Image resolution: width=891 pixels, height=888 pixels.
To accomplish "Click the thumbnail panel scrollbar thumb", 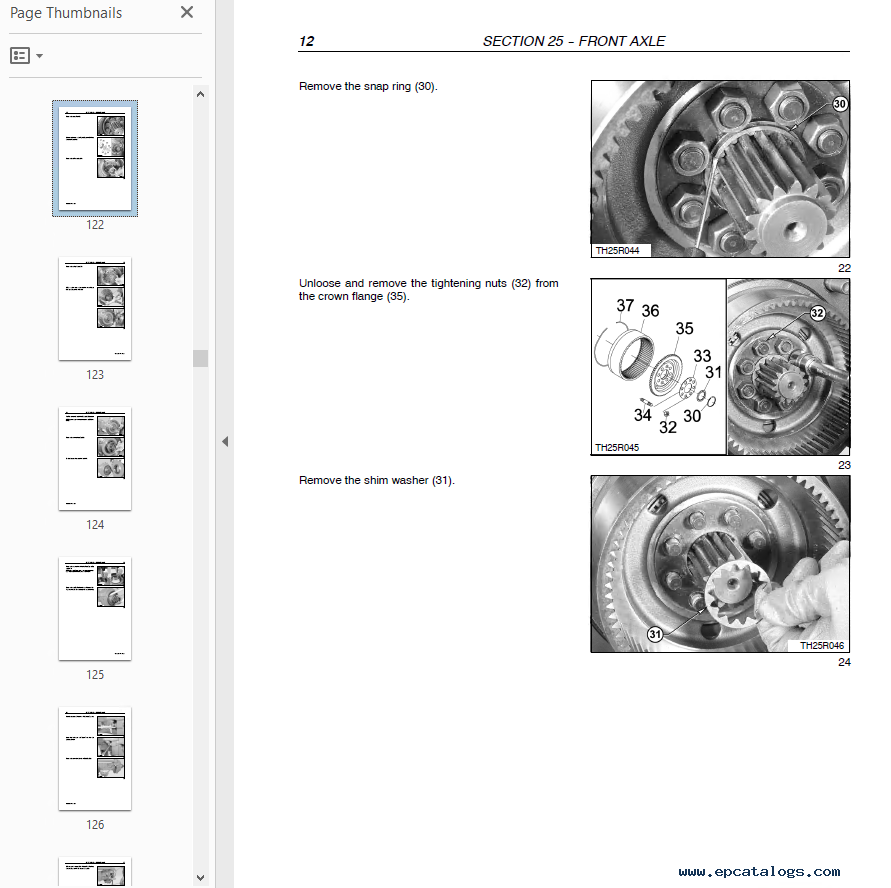I will [200, 358].
